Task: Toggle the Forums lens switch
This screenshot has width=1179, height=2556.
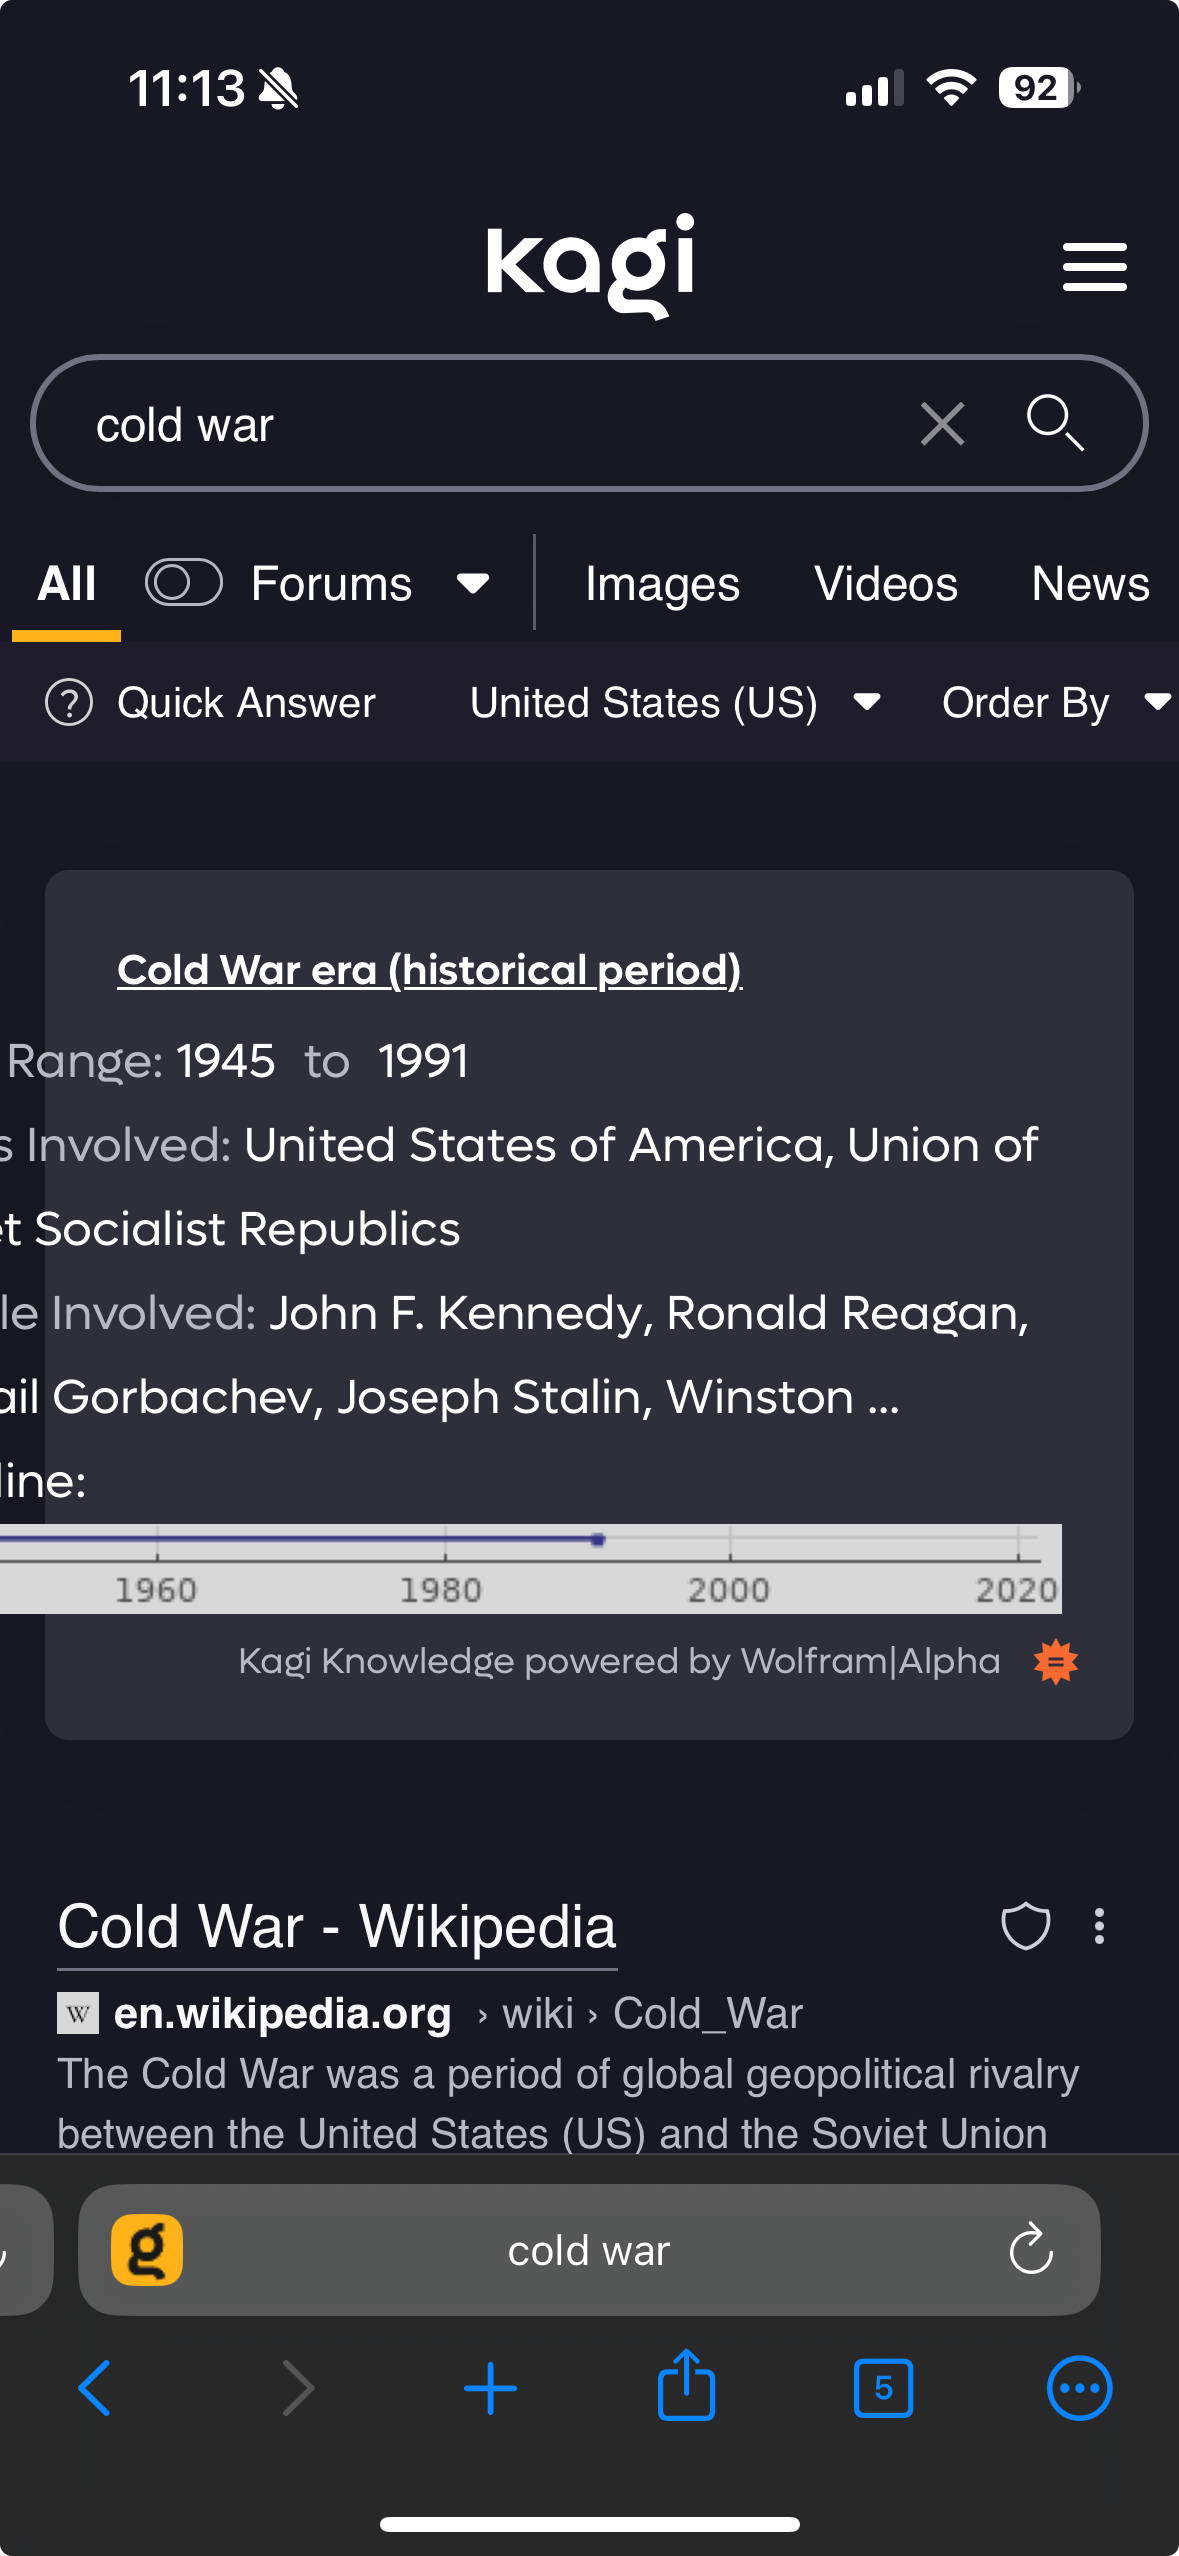Action: (x=184, y=583)
